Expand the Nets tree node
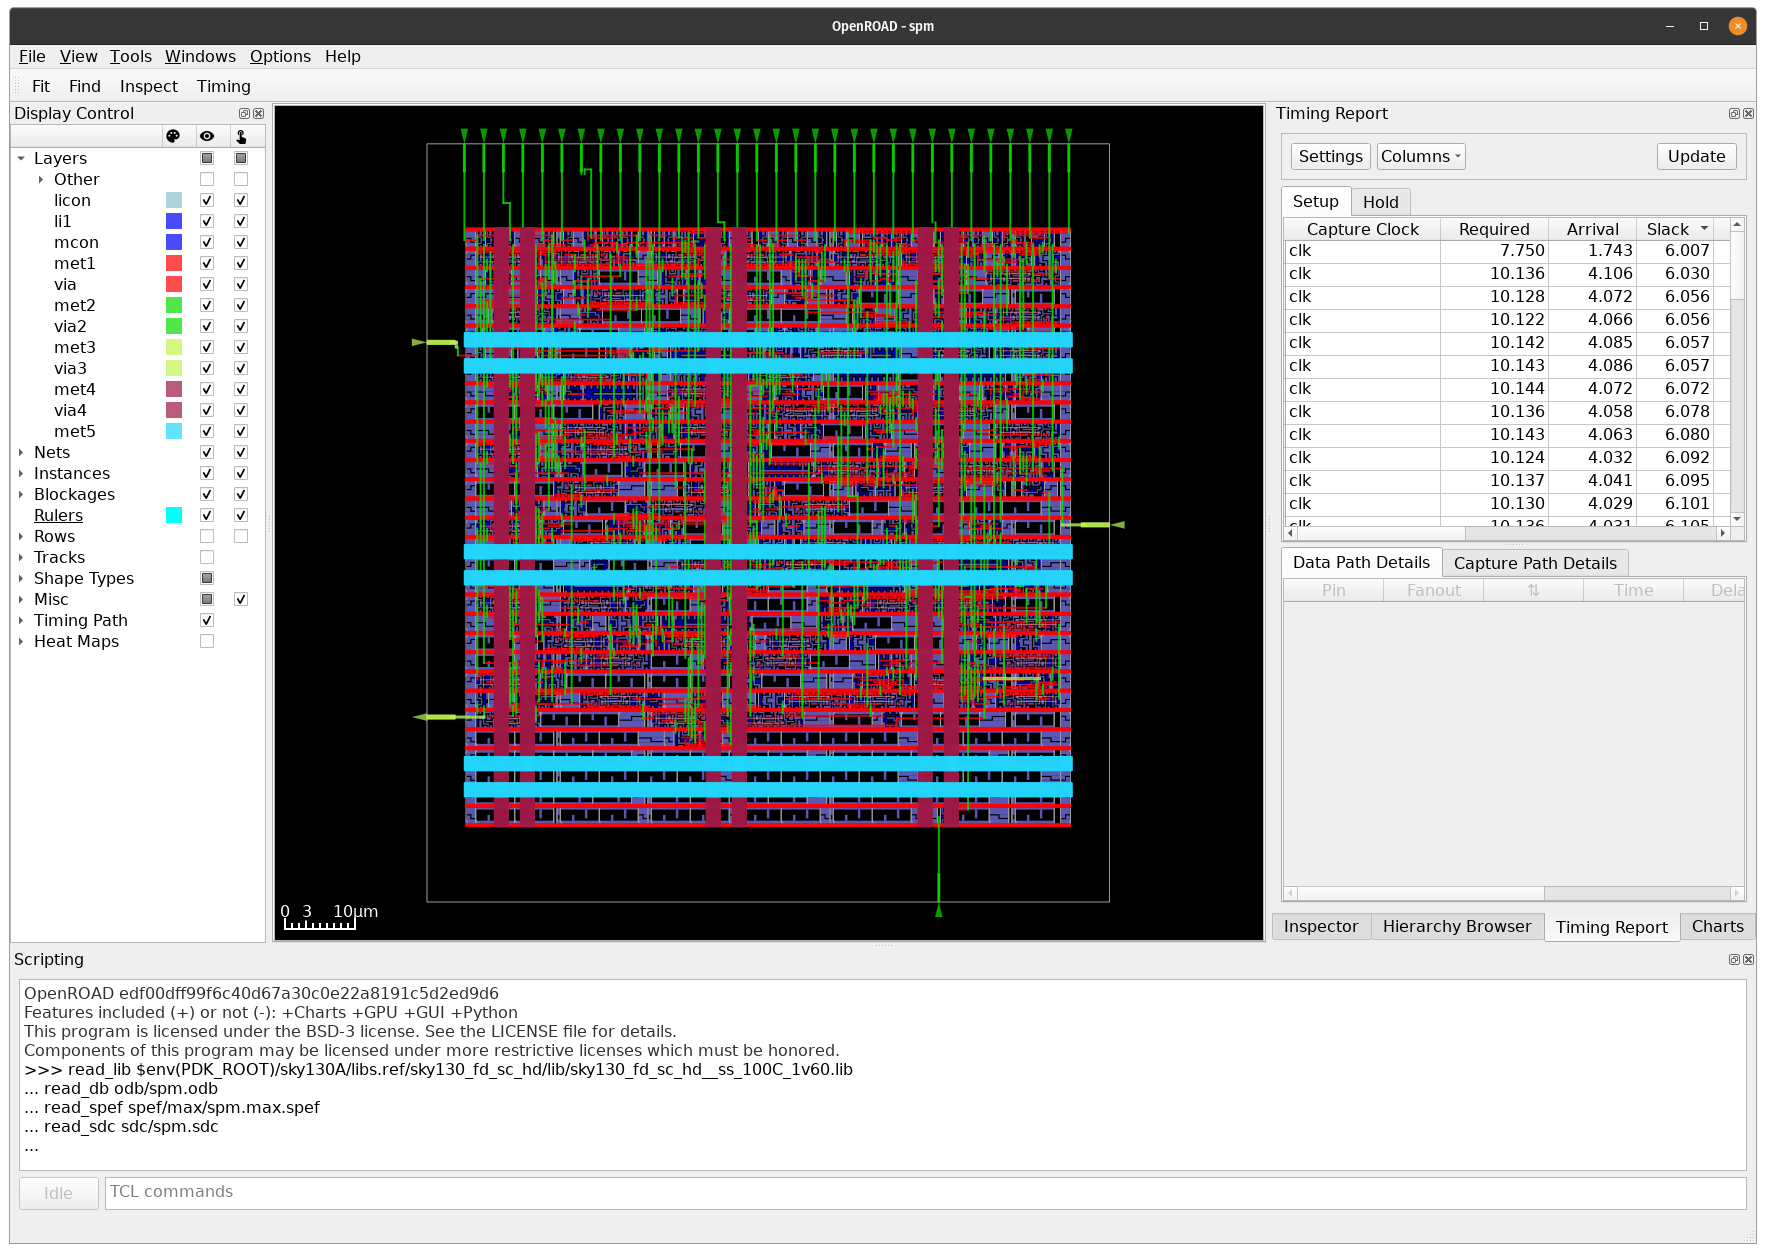The image size is (1766, 1253). click(21, 452)
